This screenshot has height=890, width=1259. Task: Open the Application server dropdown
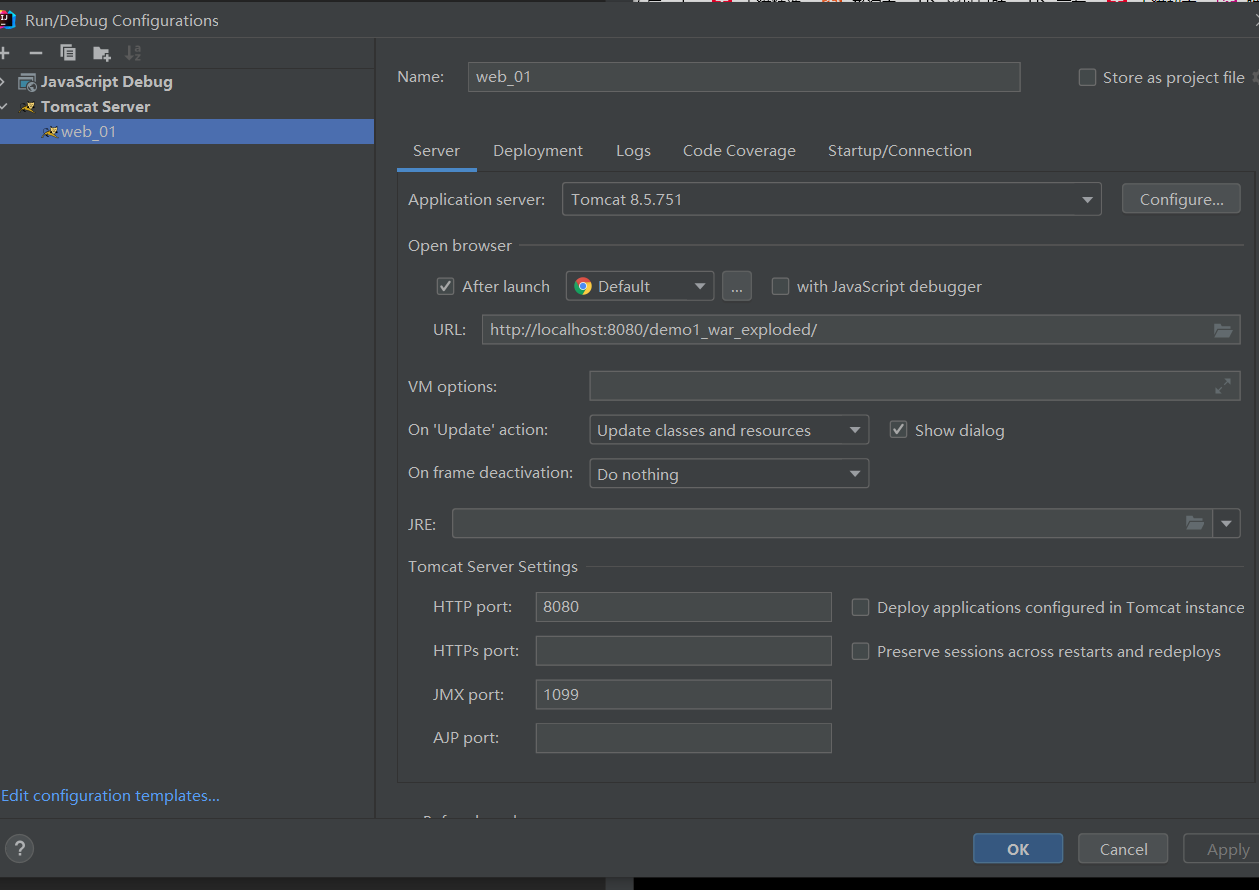pos(832,200)
